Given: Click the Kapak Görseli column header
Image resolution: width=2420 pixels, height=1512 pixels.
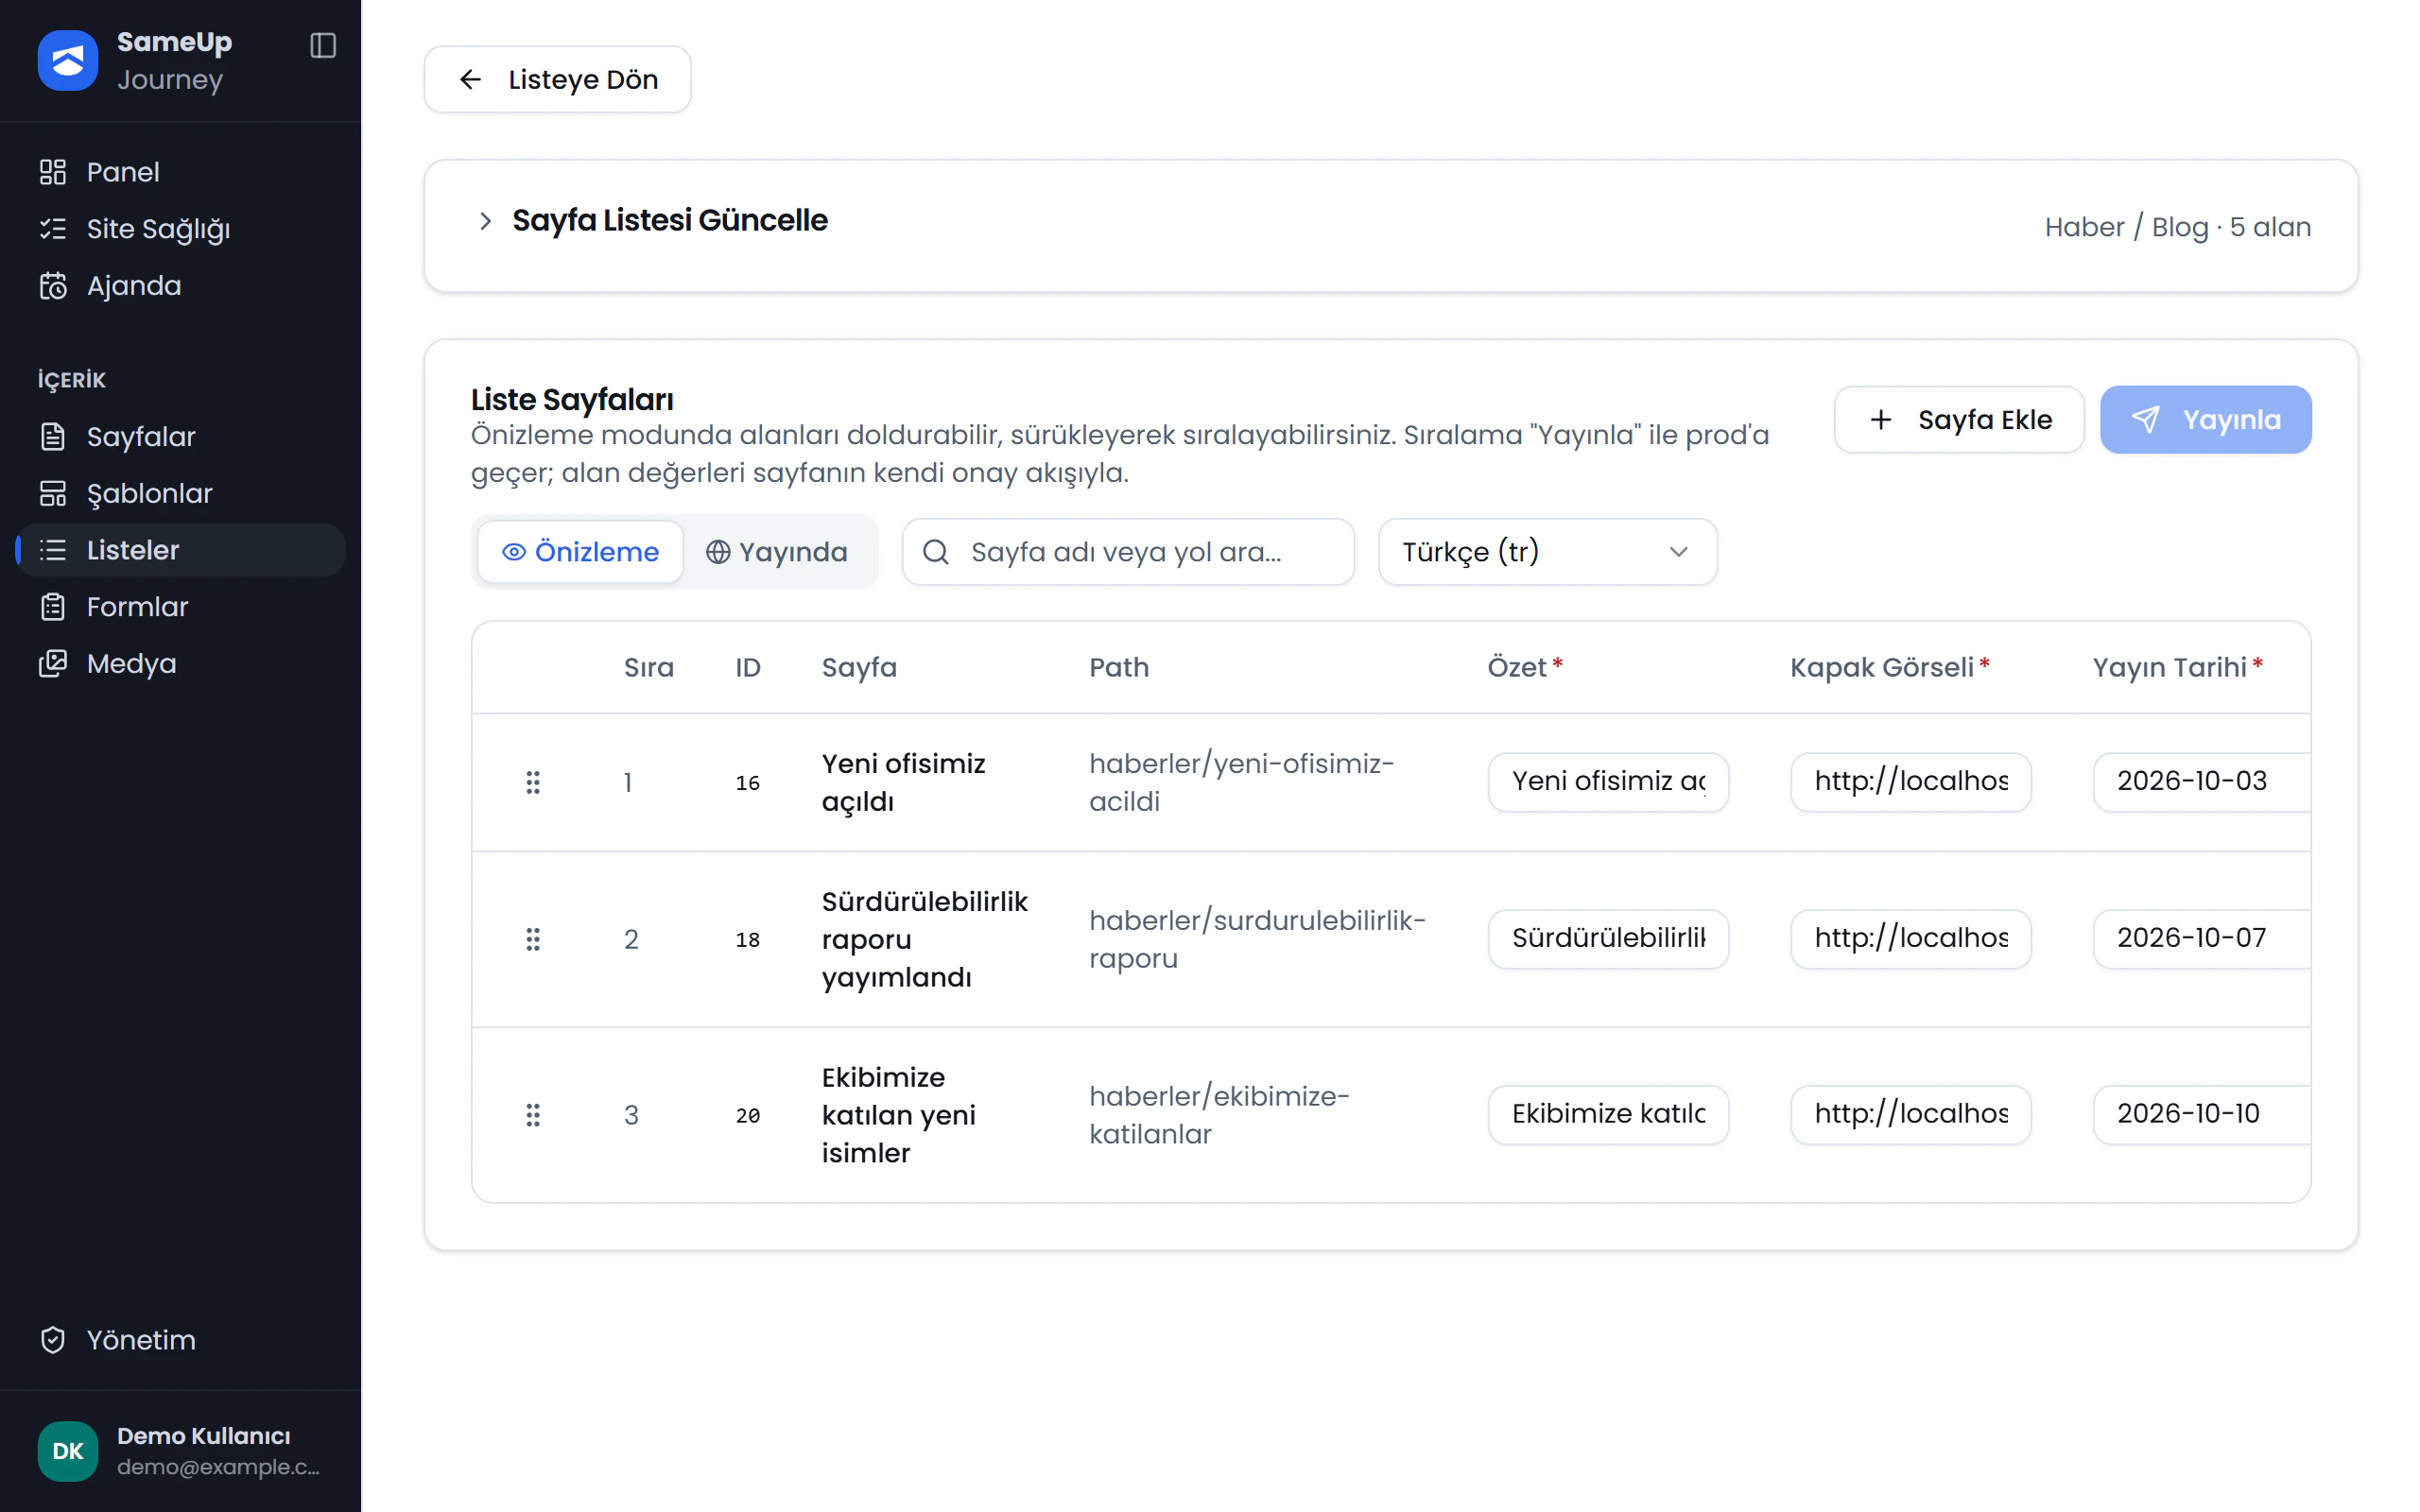Looking at the screenshot, I should (x=1889, y=667).
